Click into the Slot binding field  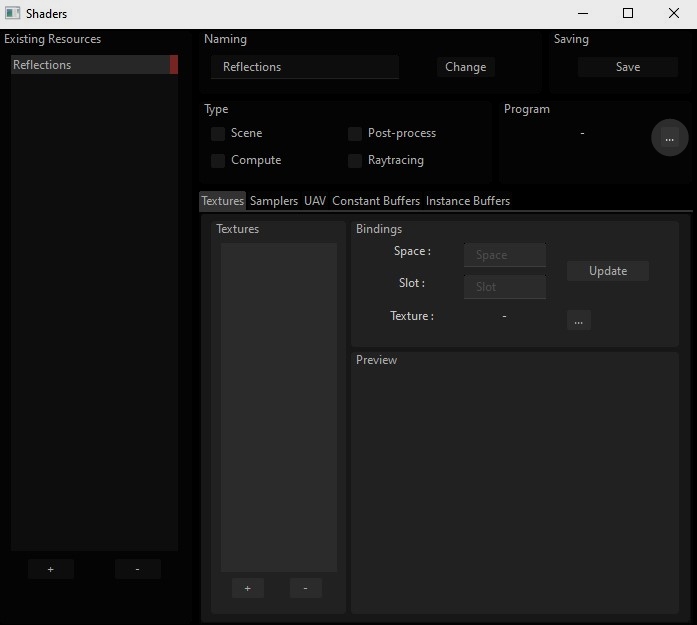(x=505, y=287)
